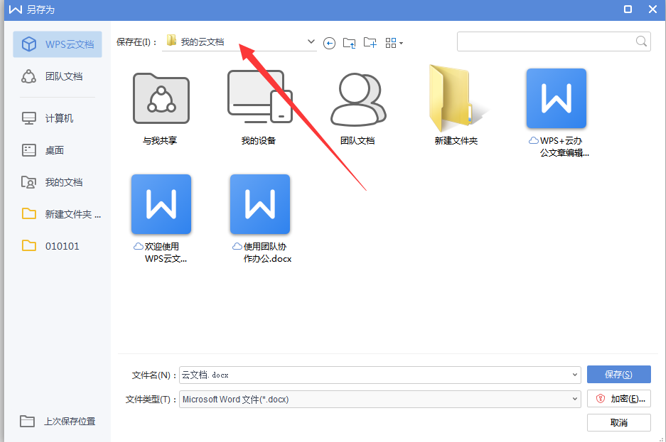Viewport: 666px width, 442px height.
Task: Open the view mode options icon
Action: coord(393,43)
